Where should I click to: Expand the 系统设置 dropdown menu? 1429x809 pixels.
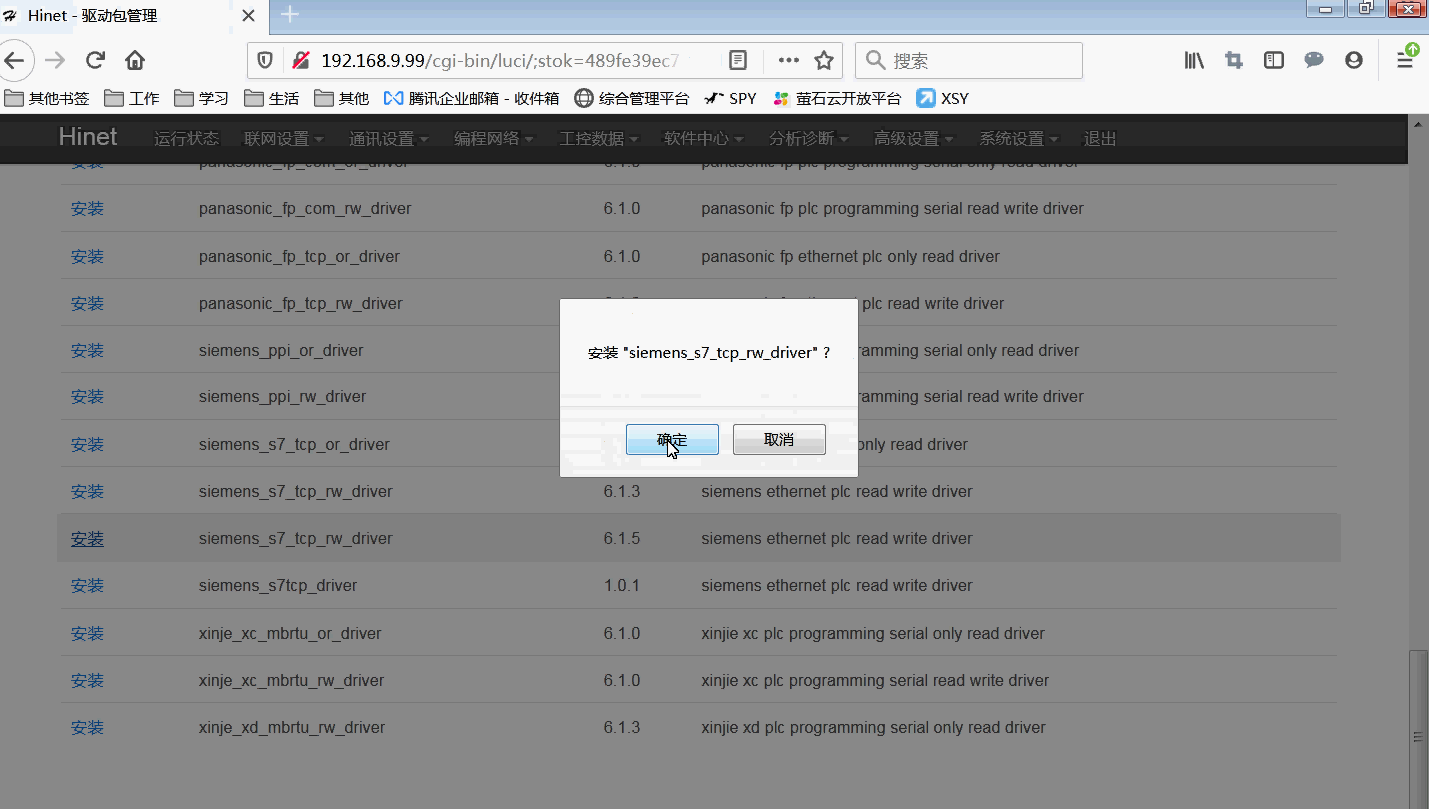click(x=1019, y=139)
